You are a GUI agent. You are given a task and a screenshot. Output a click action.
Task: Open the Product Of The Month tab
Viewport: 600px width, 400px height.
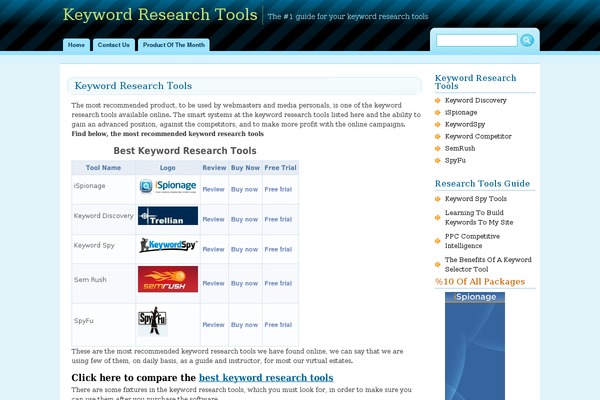tap(174, 45)
